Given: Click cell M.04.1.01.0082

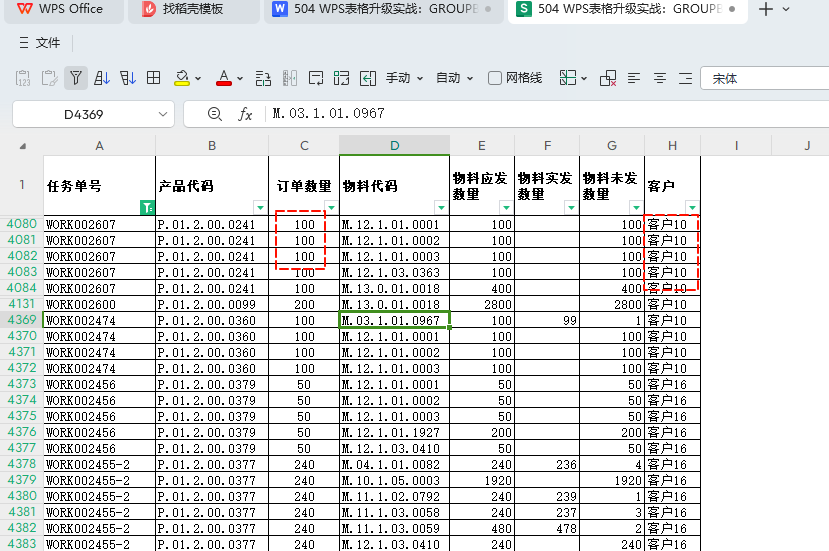Looking at the screenshot, I should point(394,464).
